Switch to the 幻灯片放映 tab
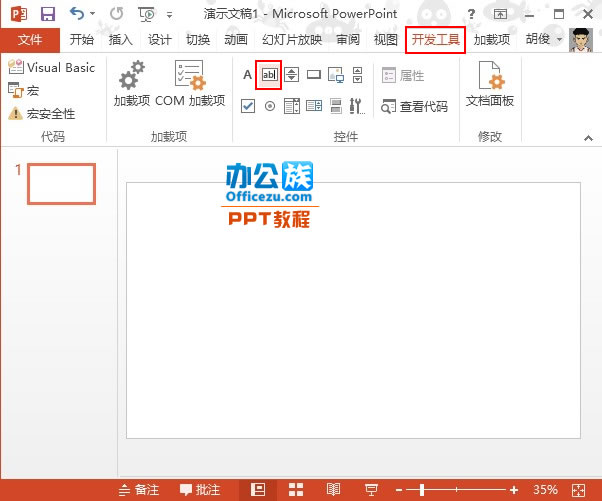Viewport: 602px width, 501px height. click(292, 40)
